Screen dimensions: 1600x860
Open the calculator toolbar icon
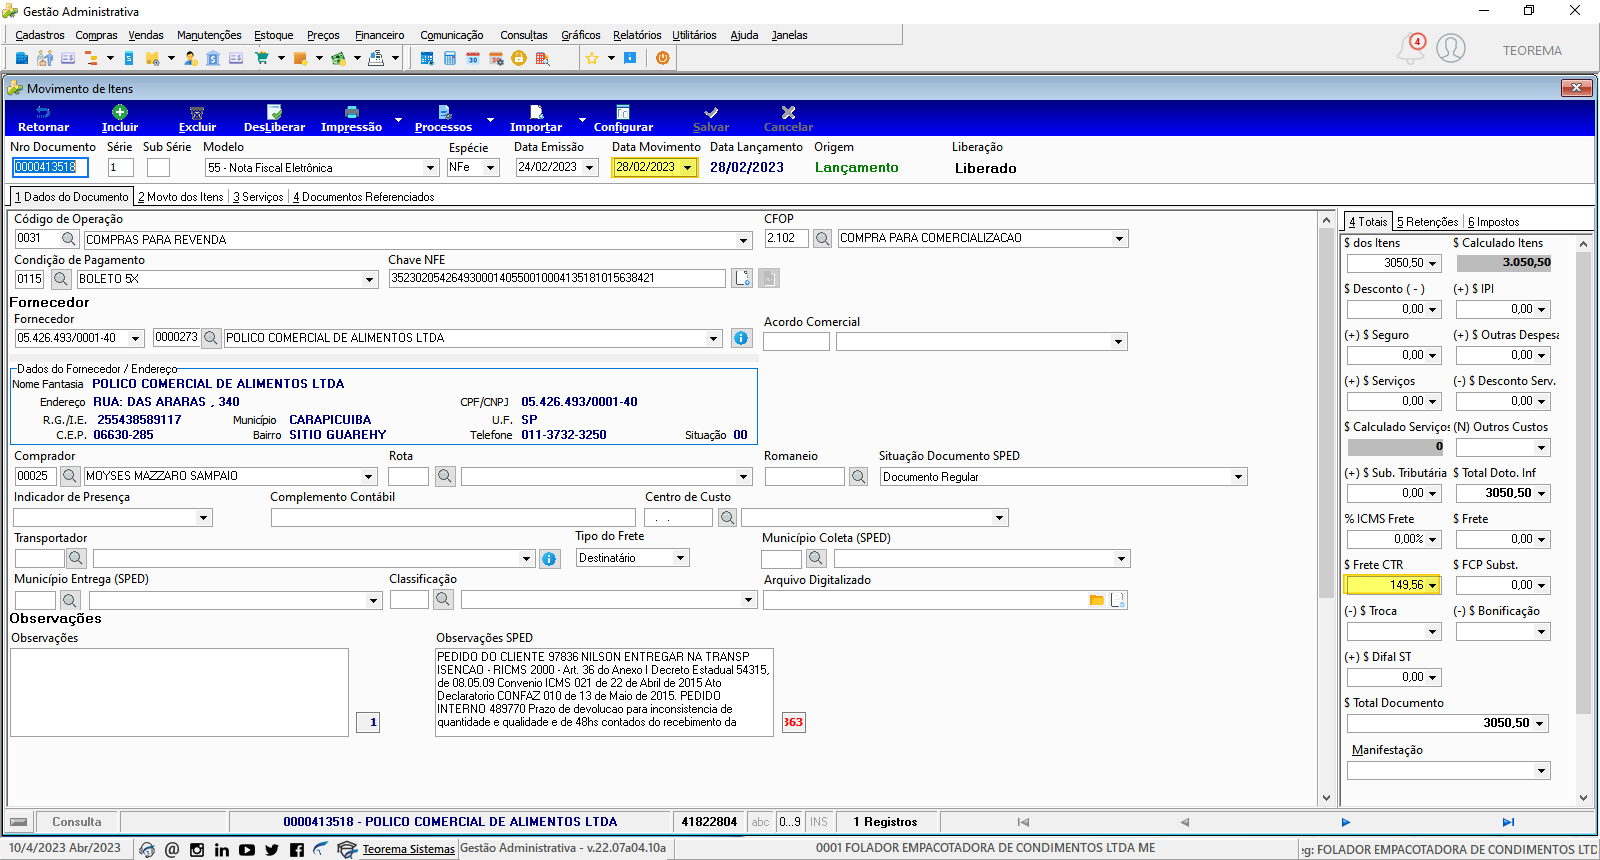(450, 58)
